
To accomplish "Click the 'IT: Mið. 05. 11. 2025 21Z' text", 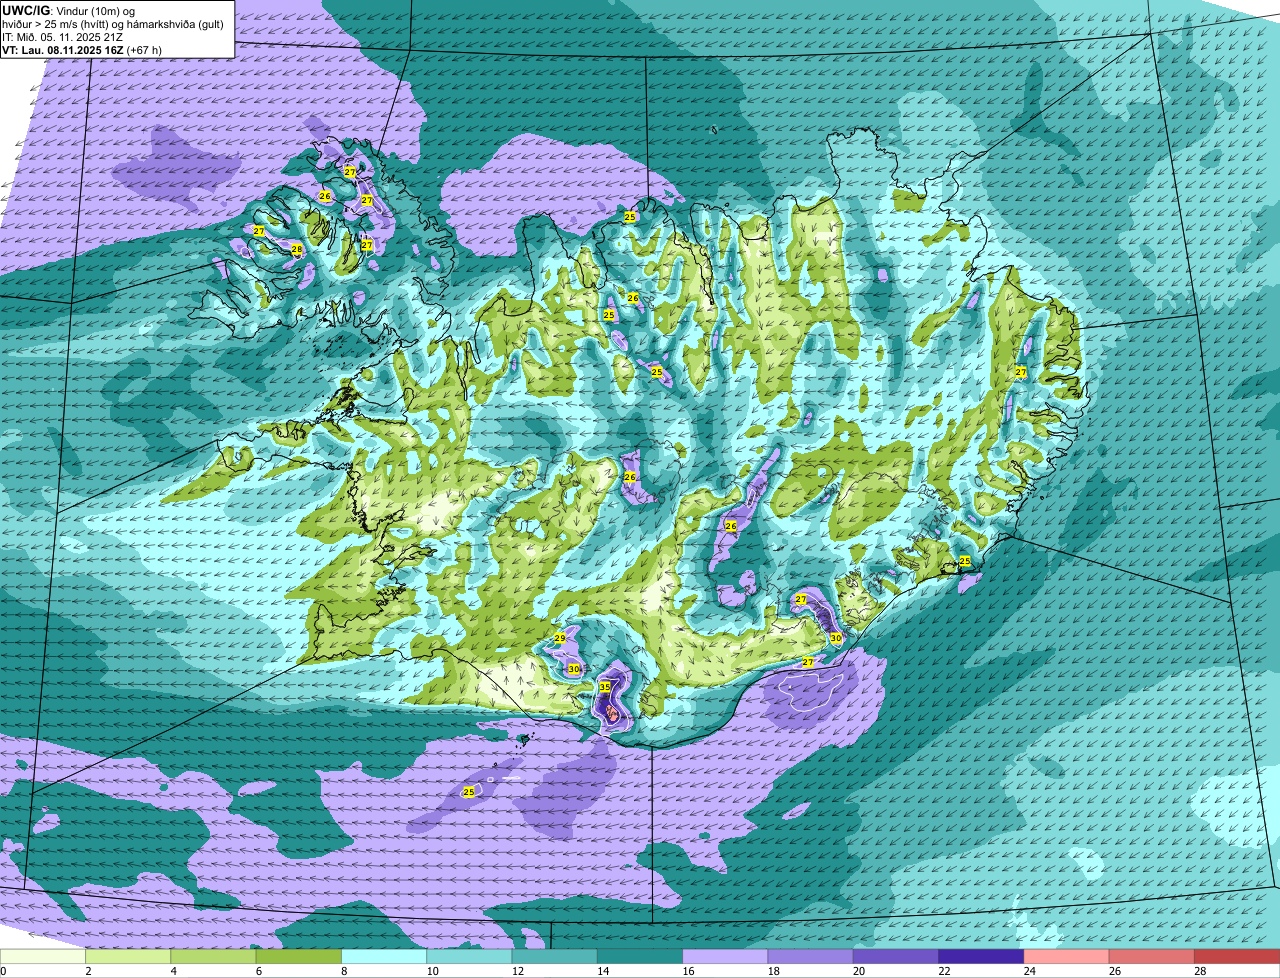I will coord(62,36).
